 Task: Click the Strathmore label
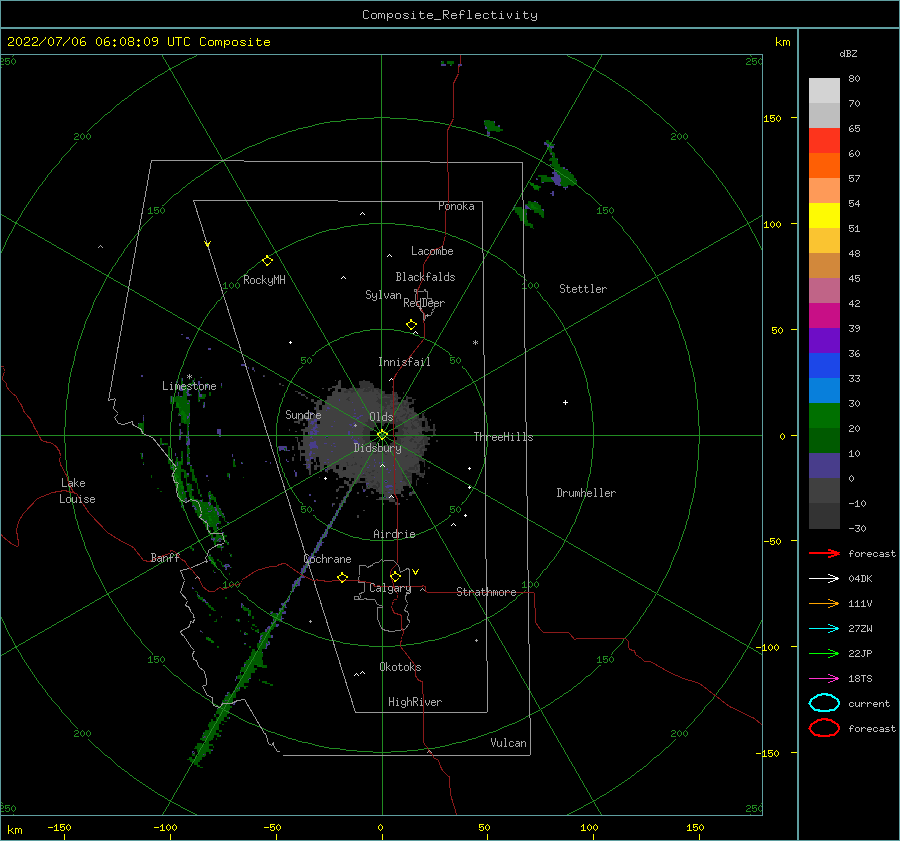486,592
